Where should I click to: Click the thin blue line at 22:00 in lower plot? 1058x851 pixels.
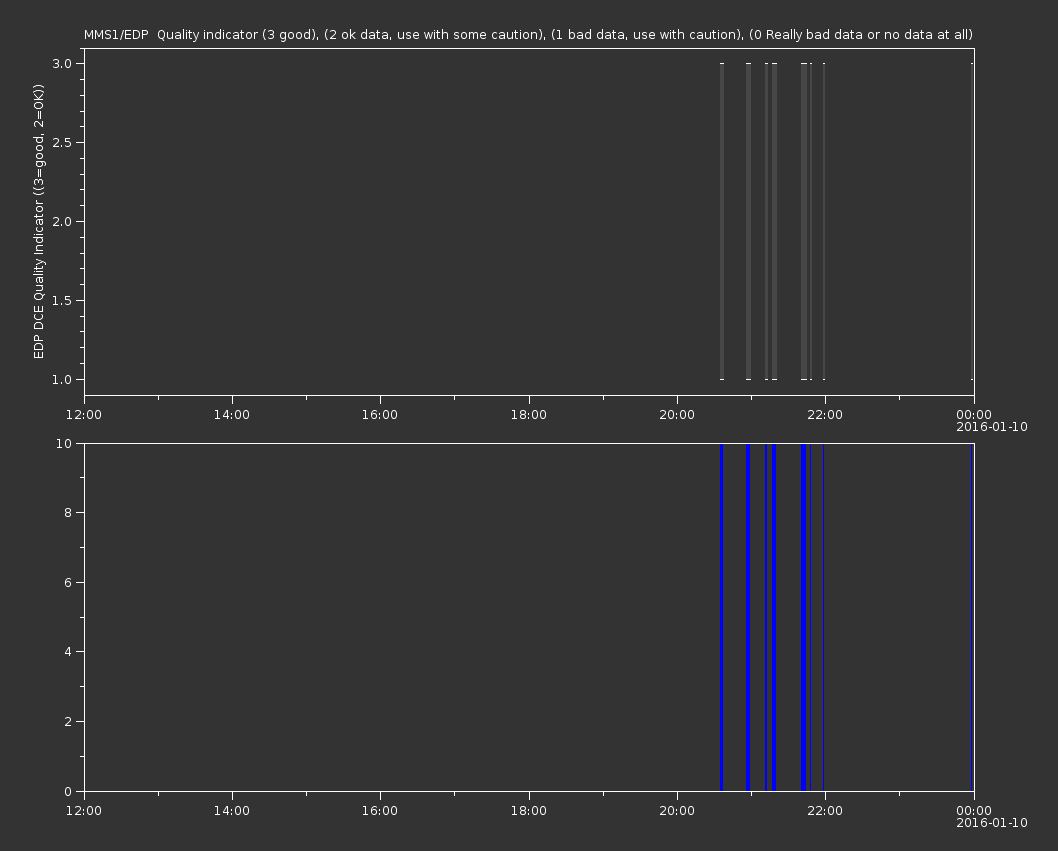[824, 617]
